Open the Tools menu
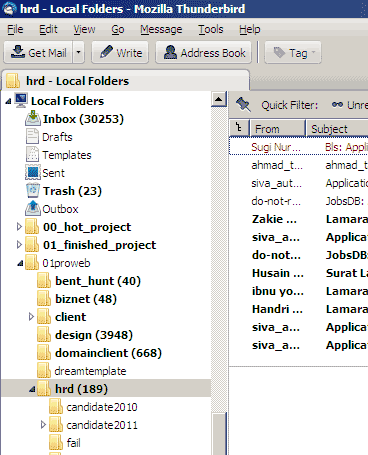The width and height of the screenshot is (368, 455). tap(211, 29)
